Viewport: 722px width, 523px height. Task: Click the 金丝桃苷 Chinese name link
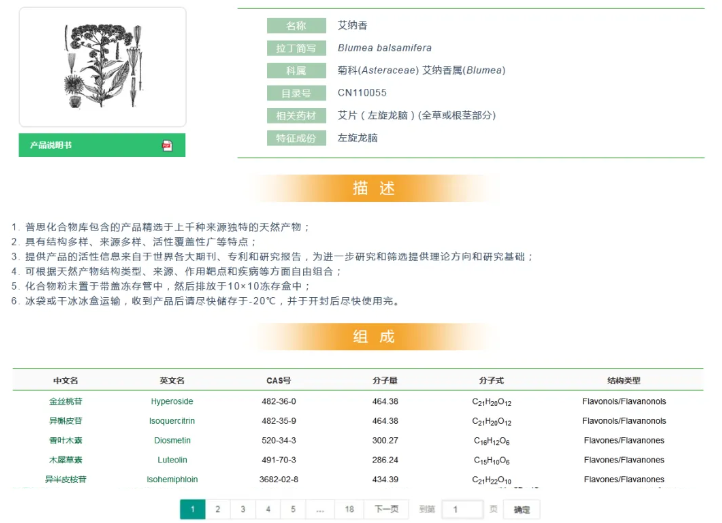tap(66, 401)
